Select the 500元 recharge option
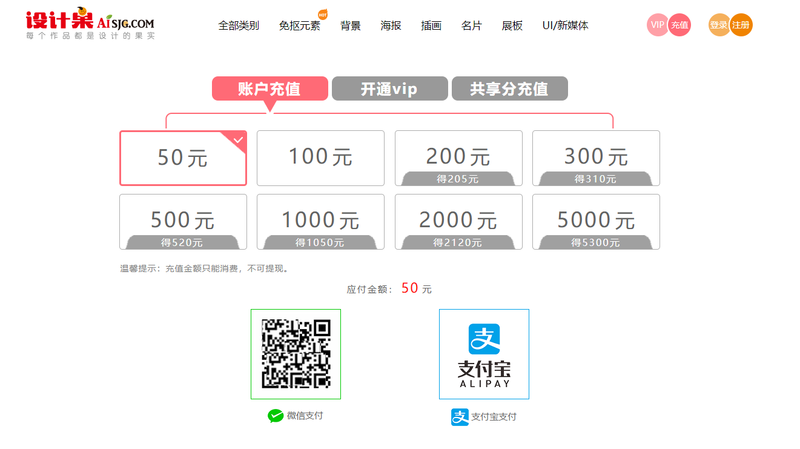Image resolution: width=800 pixels, height=449 pixels. [183, 222]
